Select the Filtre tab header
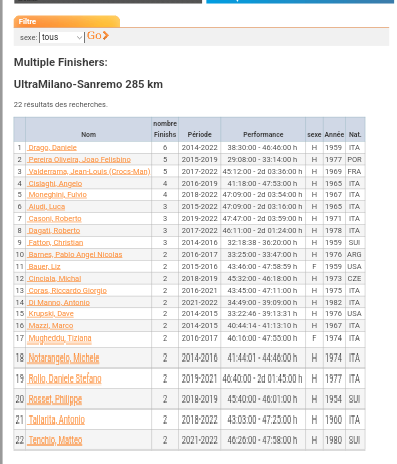Viewport: 397px width, 464px height. [x=67, y=21]
